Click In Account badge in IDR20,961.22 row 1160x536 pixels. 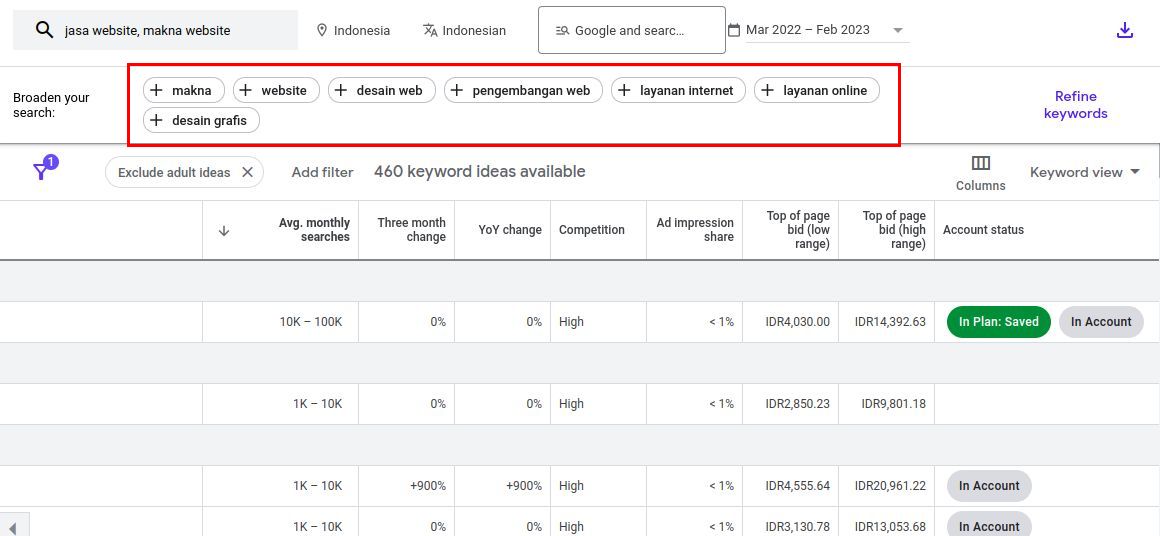pyautogui.click(x=989, y=486)
